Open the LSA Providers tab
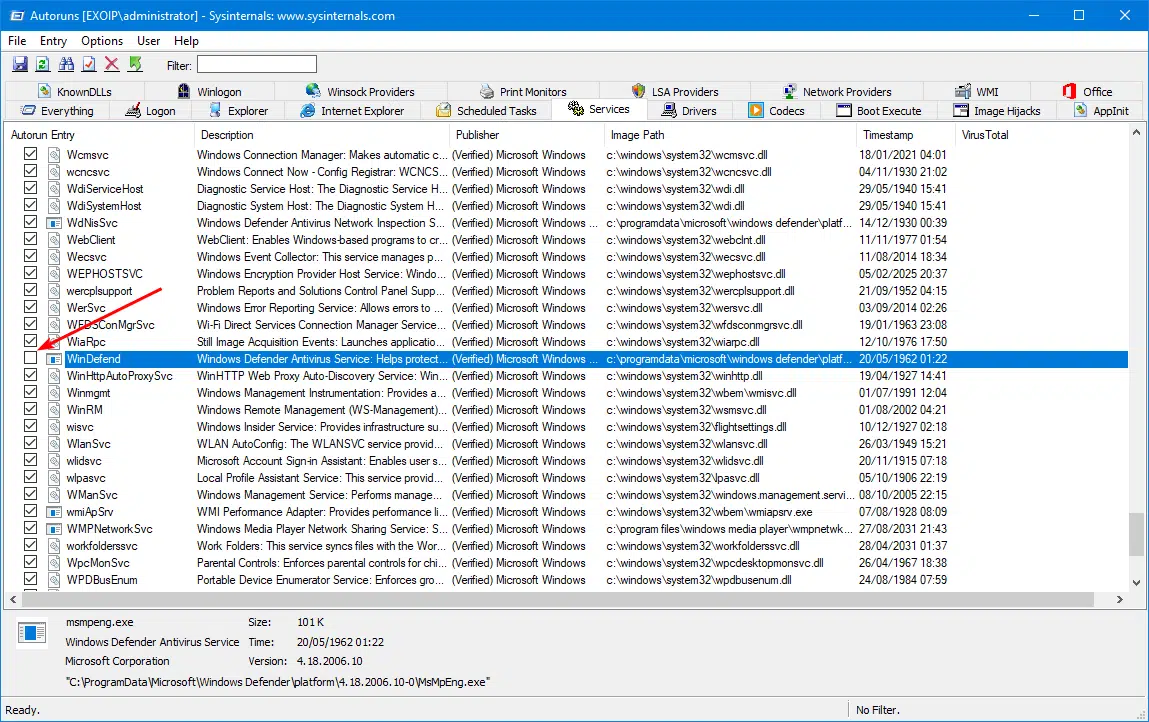The height and width of the screenshot is (722, 1149). point(675,92)
